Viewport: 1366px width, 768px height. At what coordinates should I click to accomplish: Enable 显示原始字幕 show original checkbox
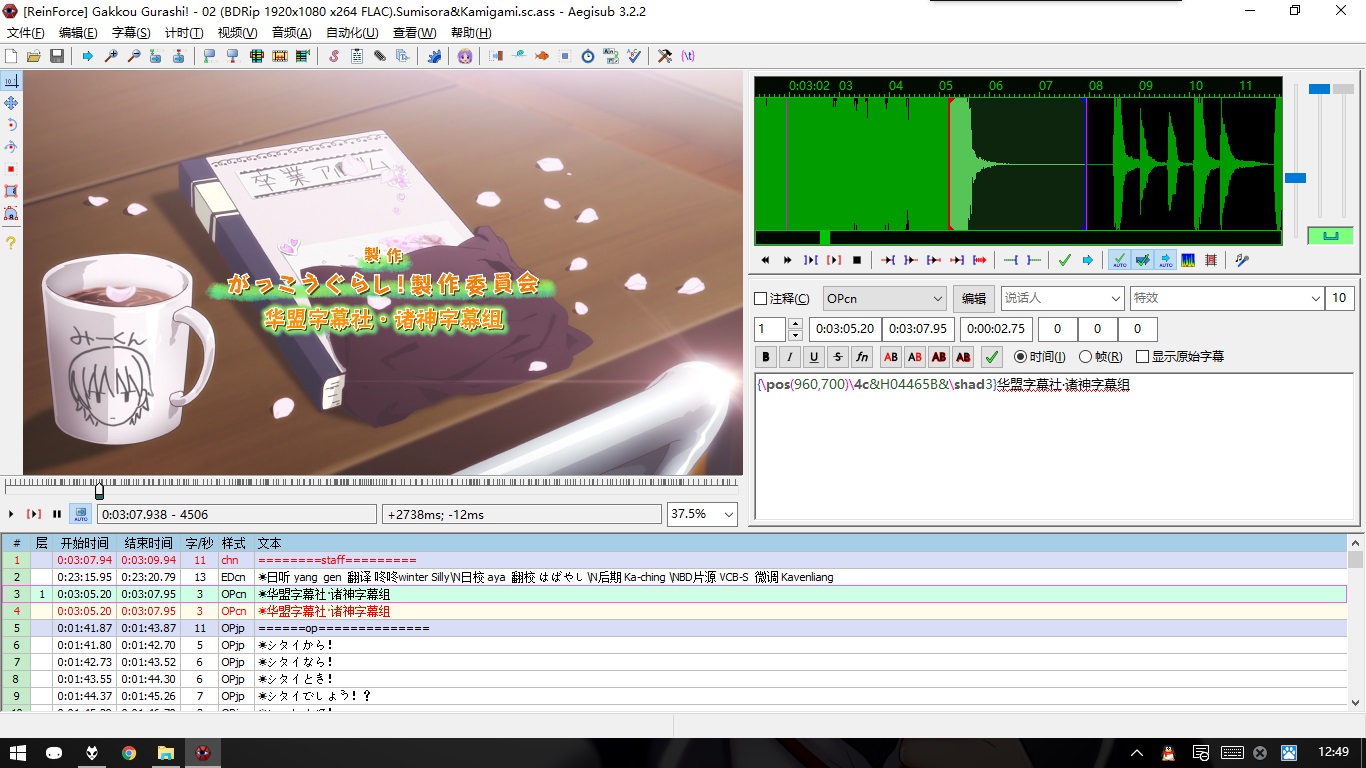click(1142, 356)
